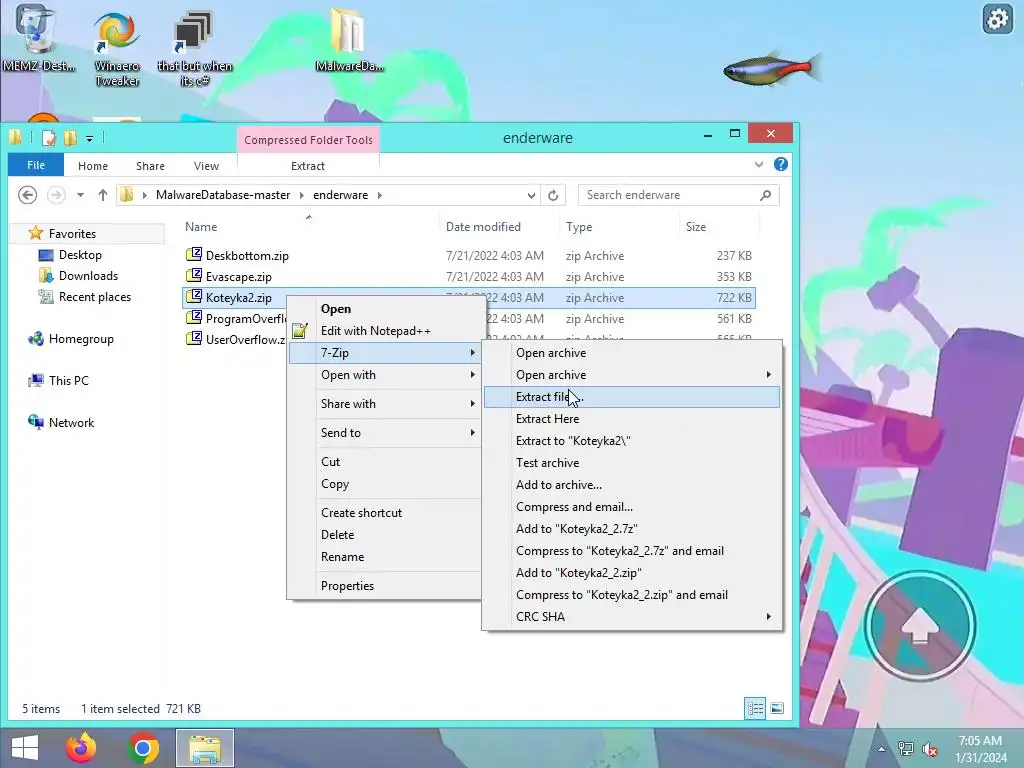This screenshot has height=768, width=1024.
Task: Switch to details view layout icon
Action: 755,709
